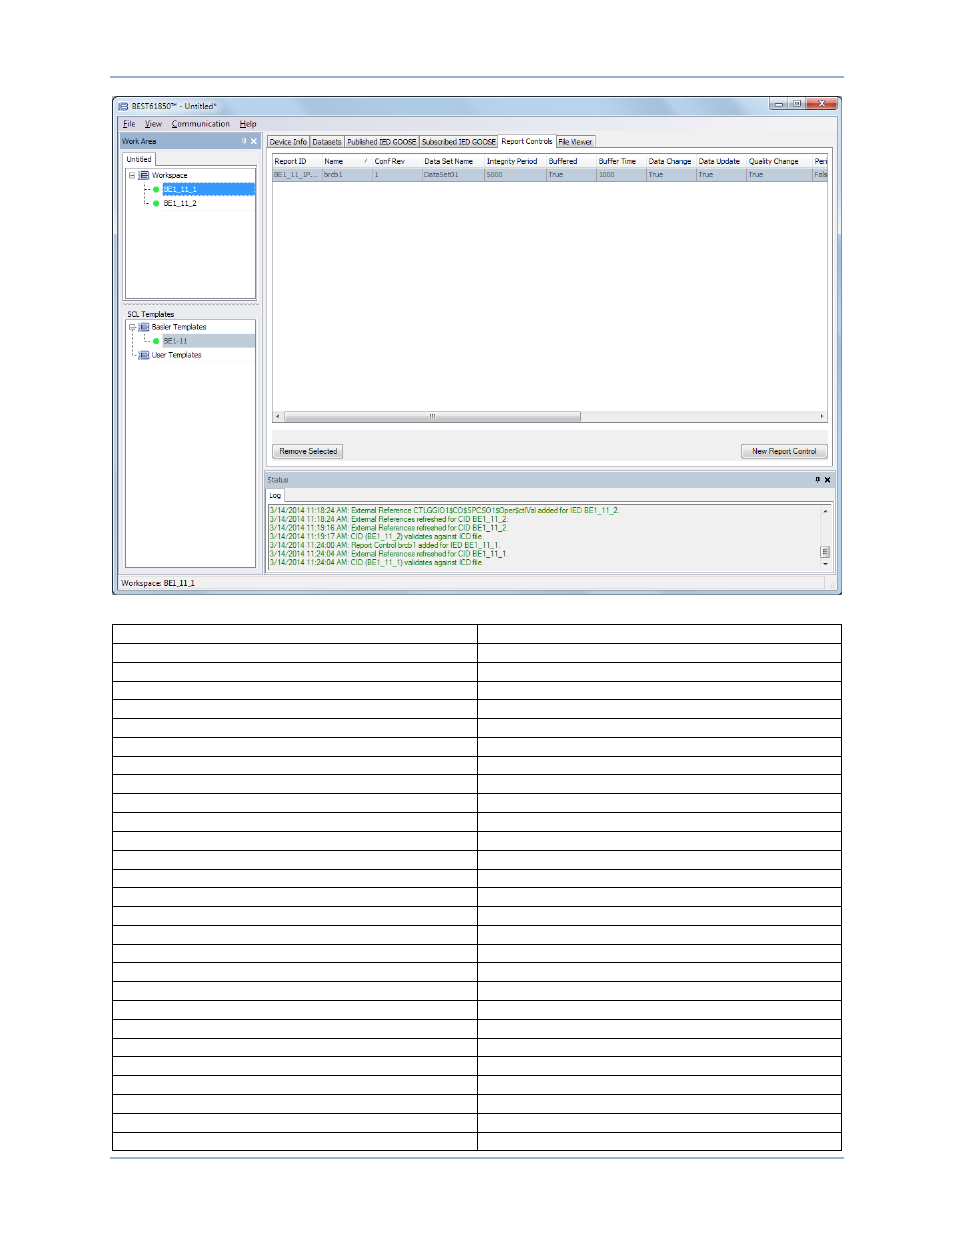The width and height of the screenshot is (954, 1235).
Task: Close the Work Area panel
Action: (x=254, y=141)
